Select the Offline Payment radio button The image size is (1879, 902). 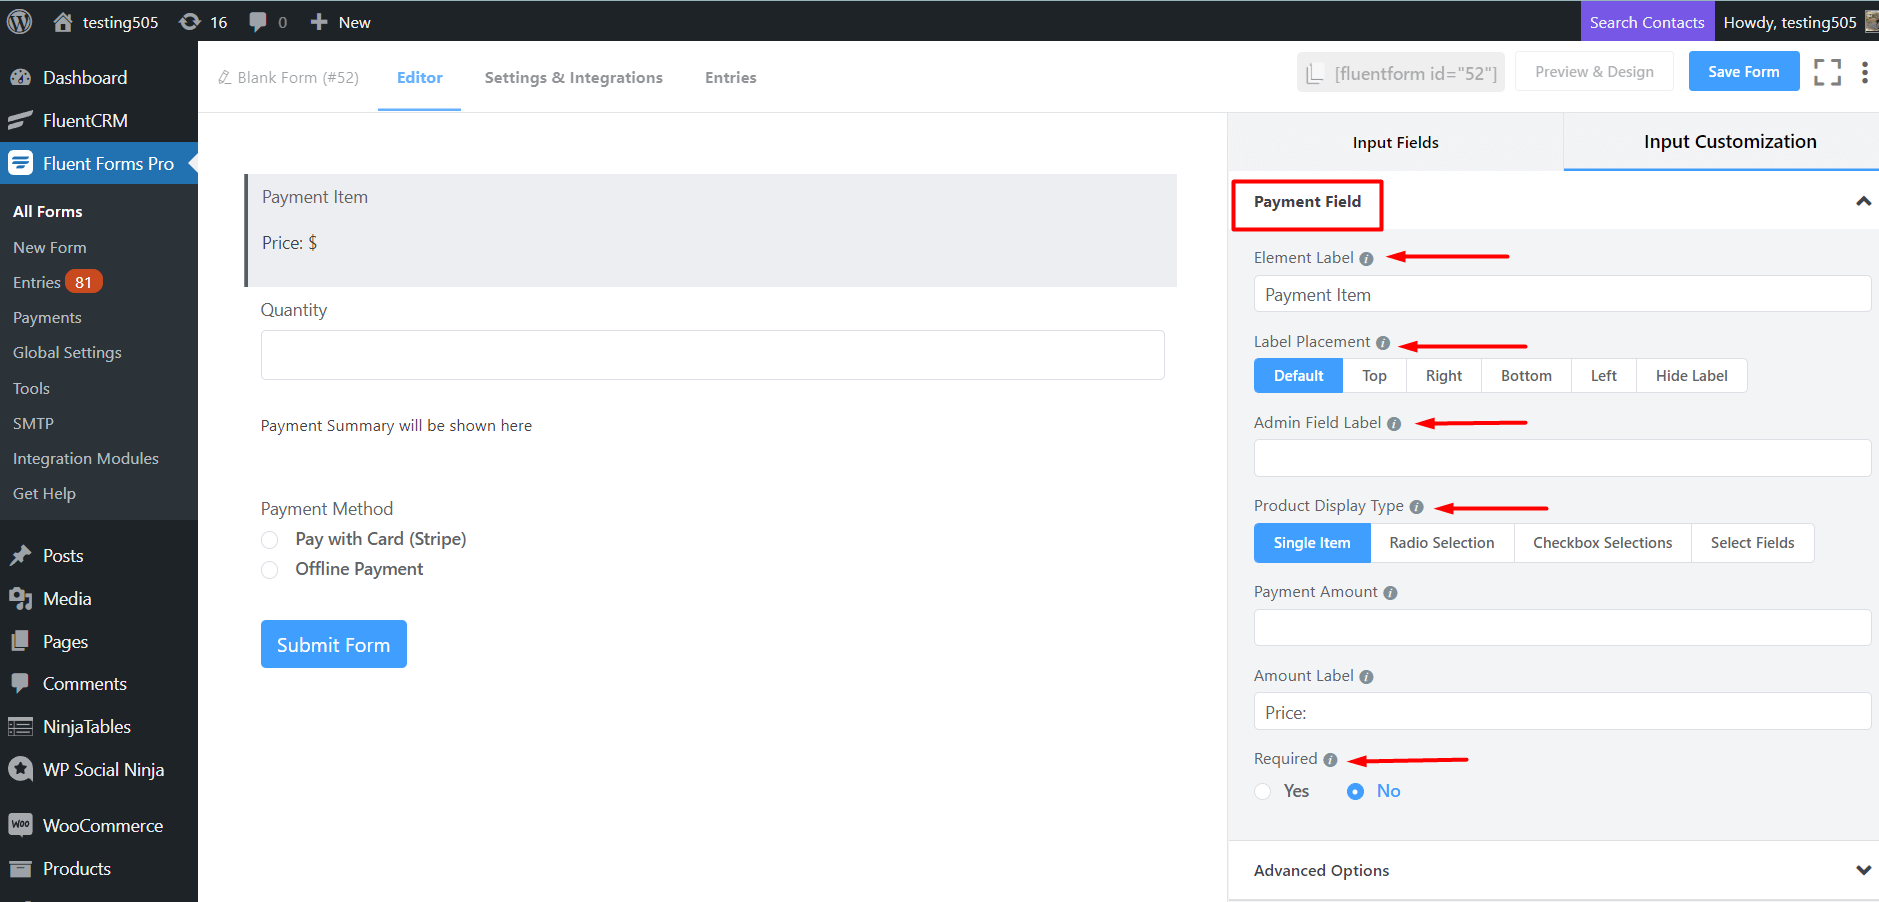pyautogui.click(x=270, y=570)
